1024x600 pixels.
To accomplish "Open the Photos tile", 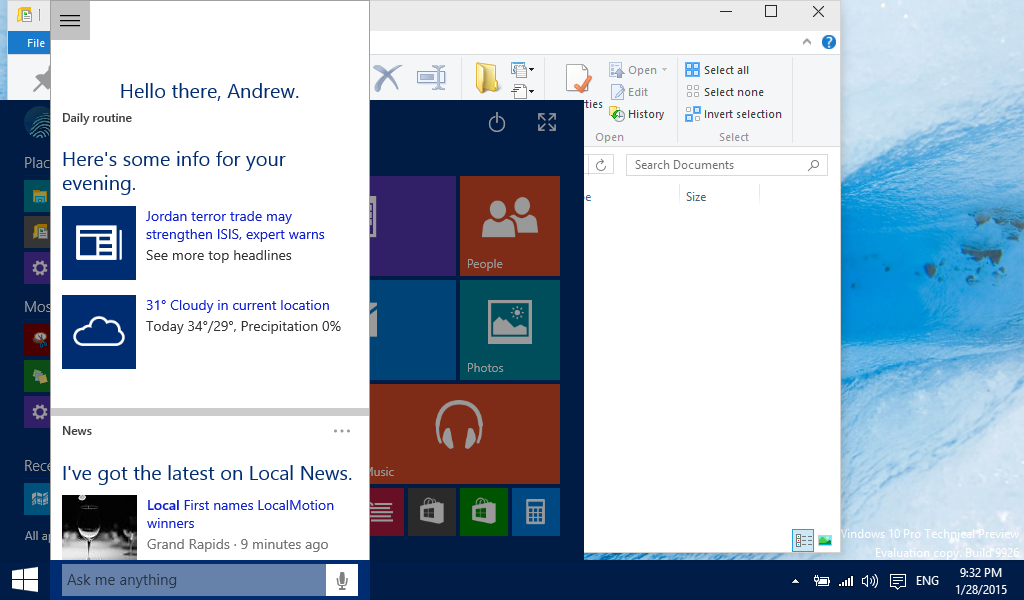I will (509, 330).
